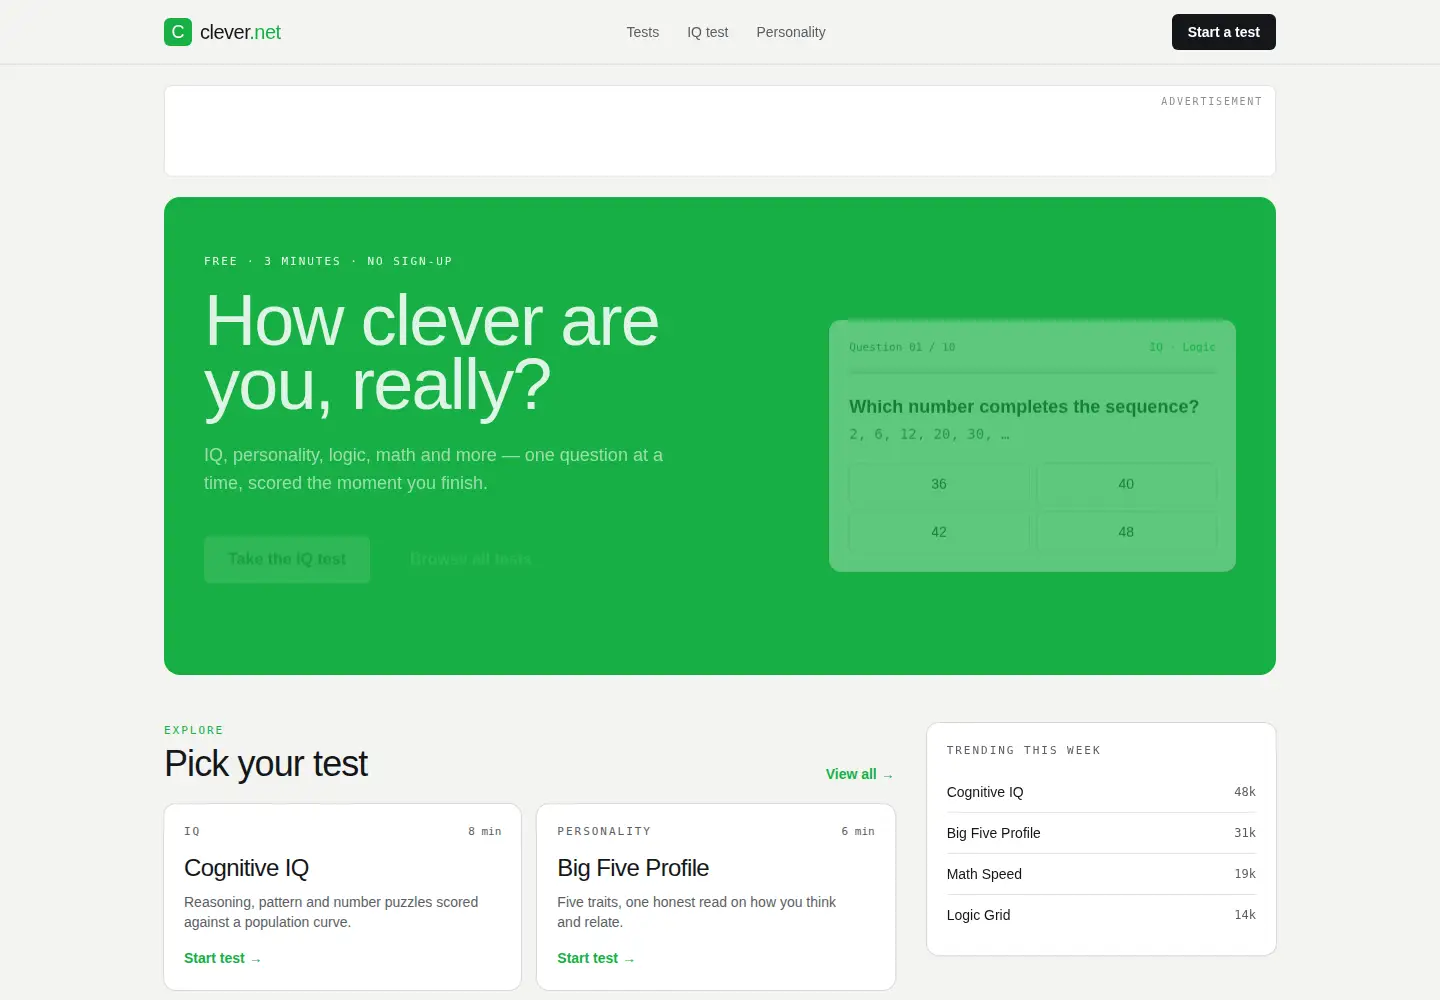Click the question progress bar in the preview card

1032,372
